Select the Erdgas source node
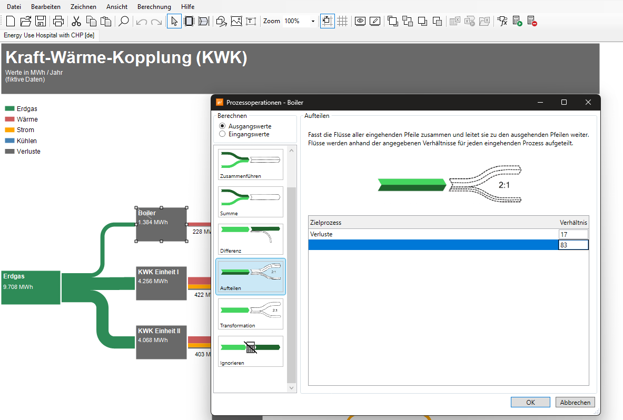The width and height of the screenshot is (623, 420). (31, 288)
